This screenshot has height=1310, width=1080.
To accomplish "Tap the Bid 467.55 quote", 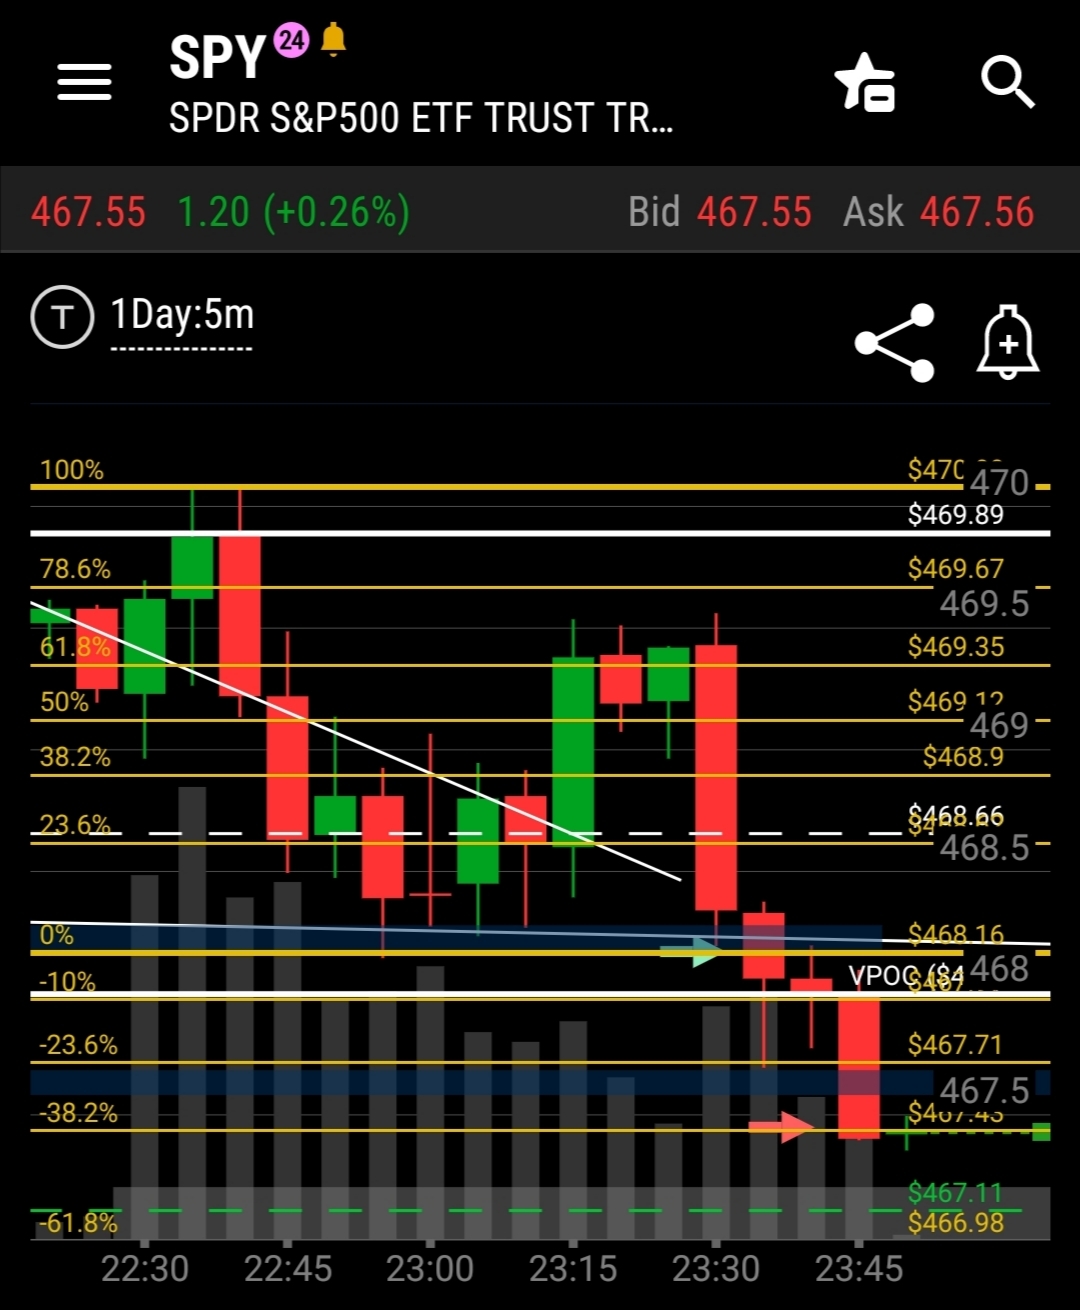I will [x=720, y=212].
